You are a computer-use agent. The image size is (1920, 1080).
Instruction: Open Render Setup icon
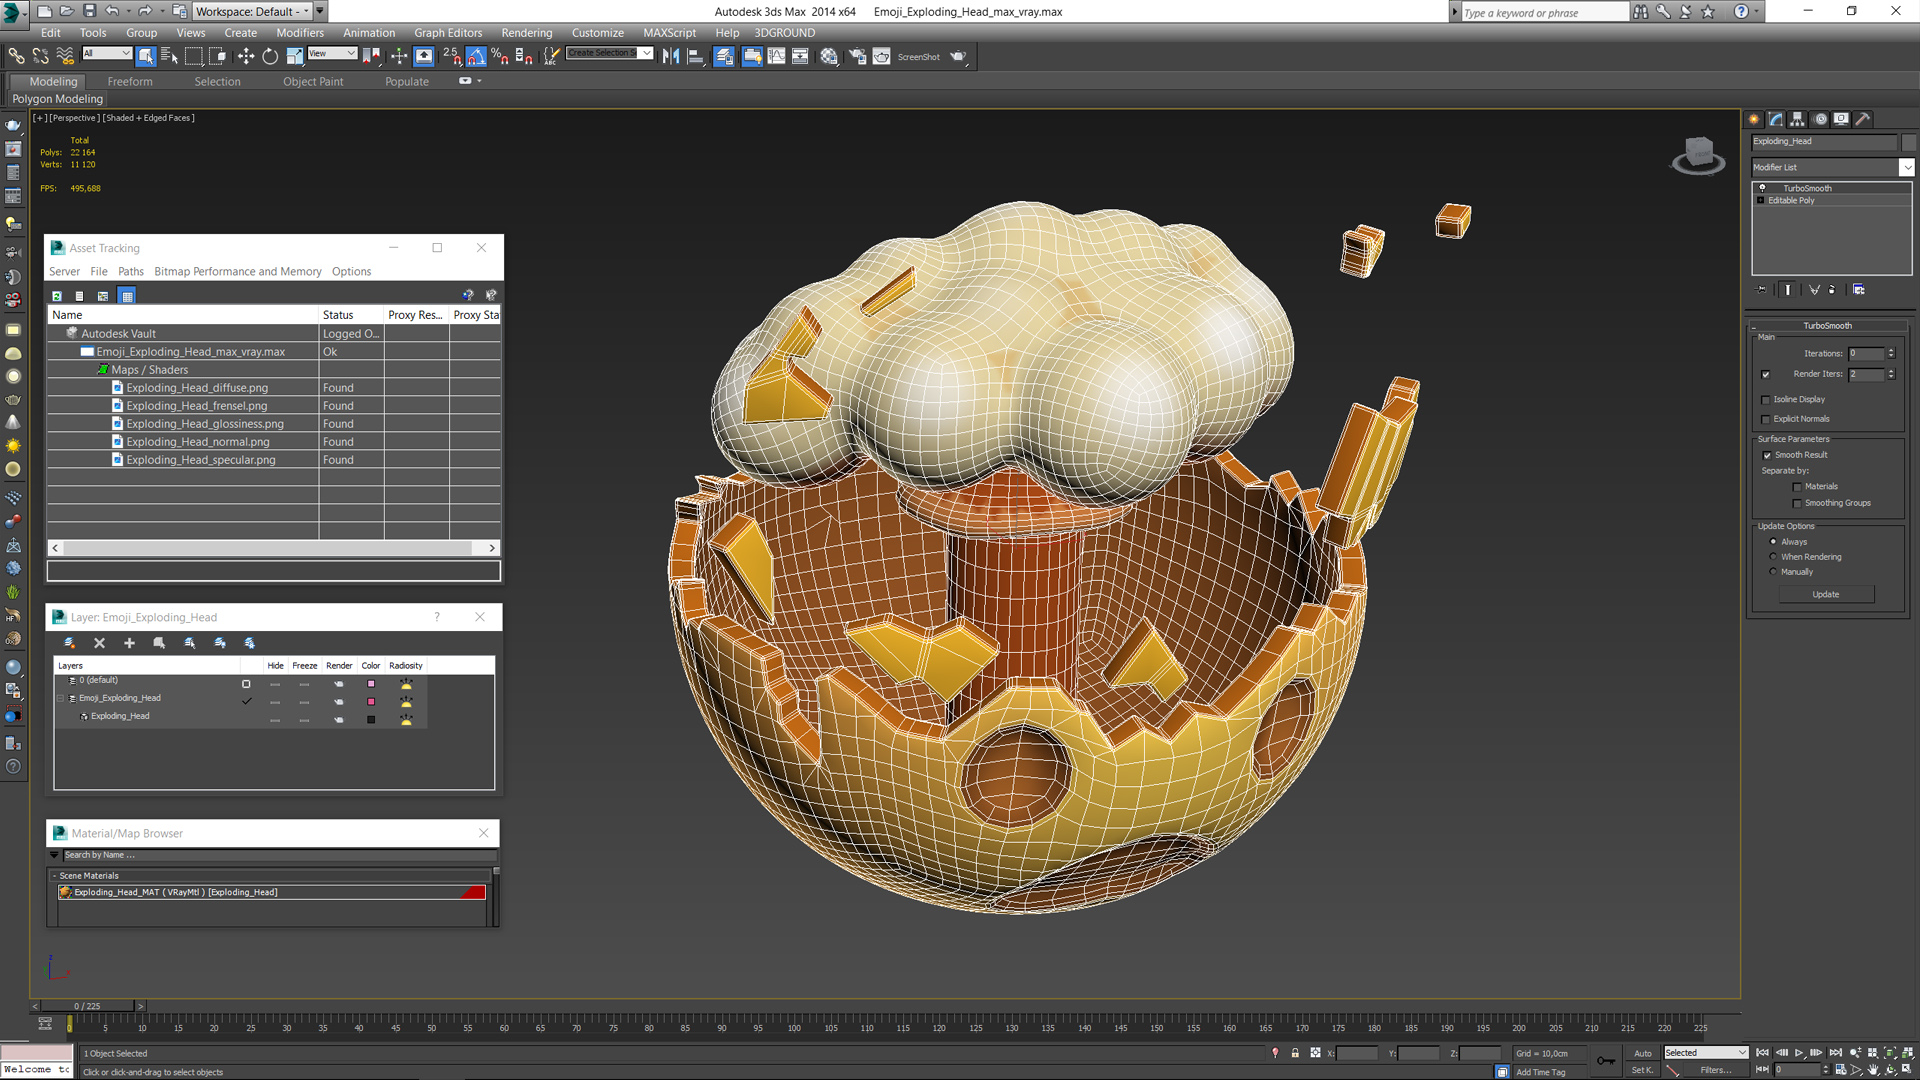[x=858, y=57]
